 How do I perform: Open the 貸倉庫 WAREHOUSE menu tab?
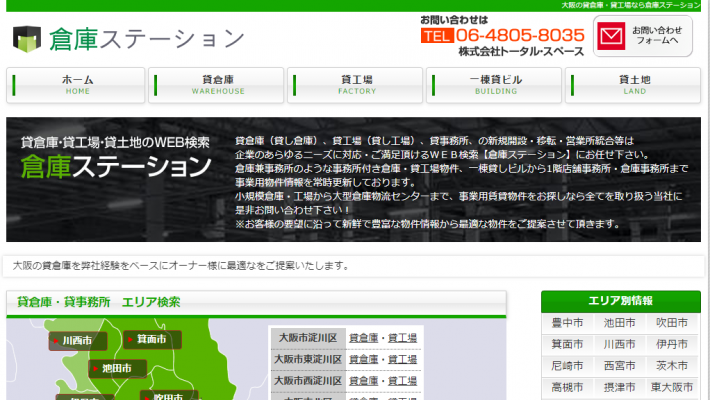(x=217, y=85)
